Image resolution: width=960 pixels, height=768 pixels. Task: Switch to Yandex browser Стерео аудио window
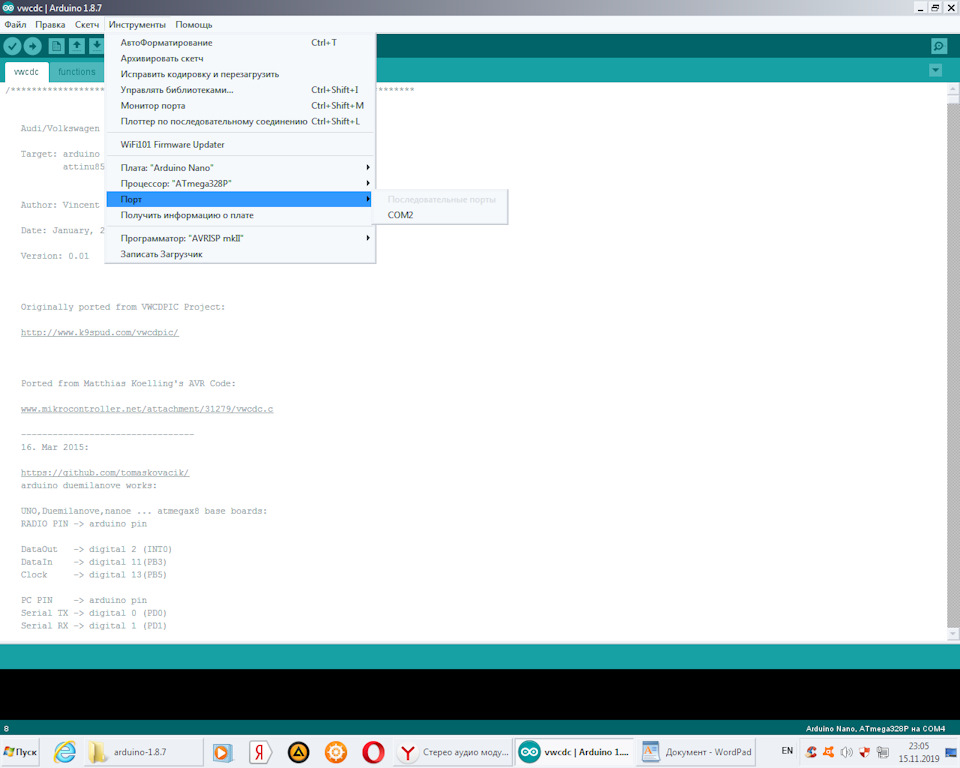[452, 752]
